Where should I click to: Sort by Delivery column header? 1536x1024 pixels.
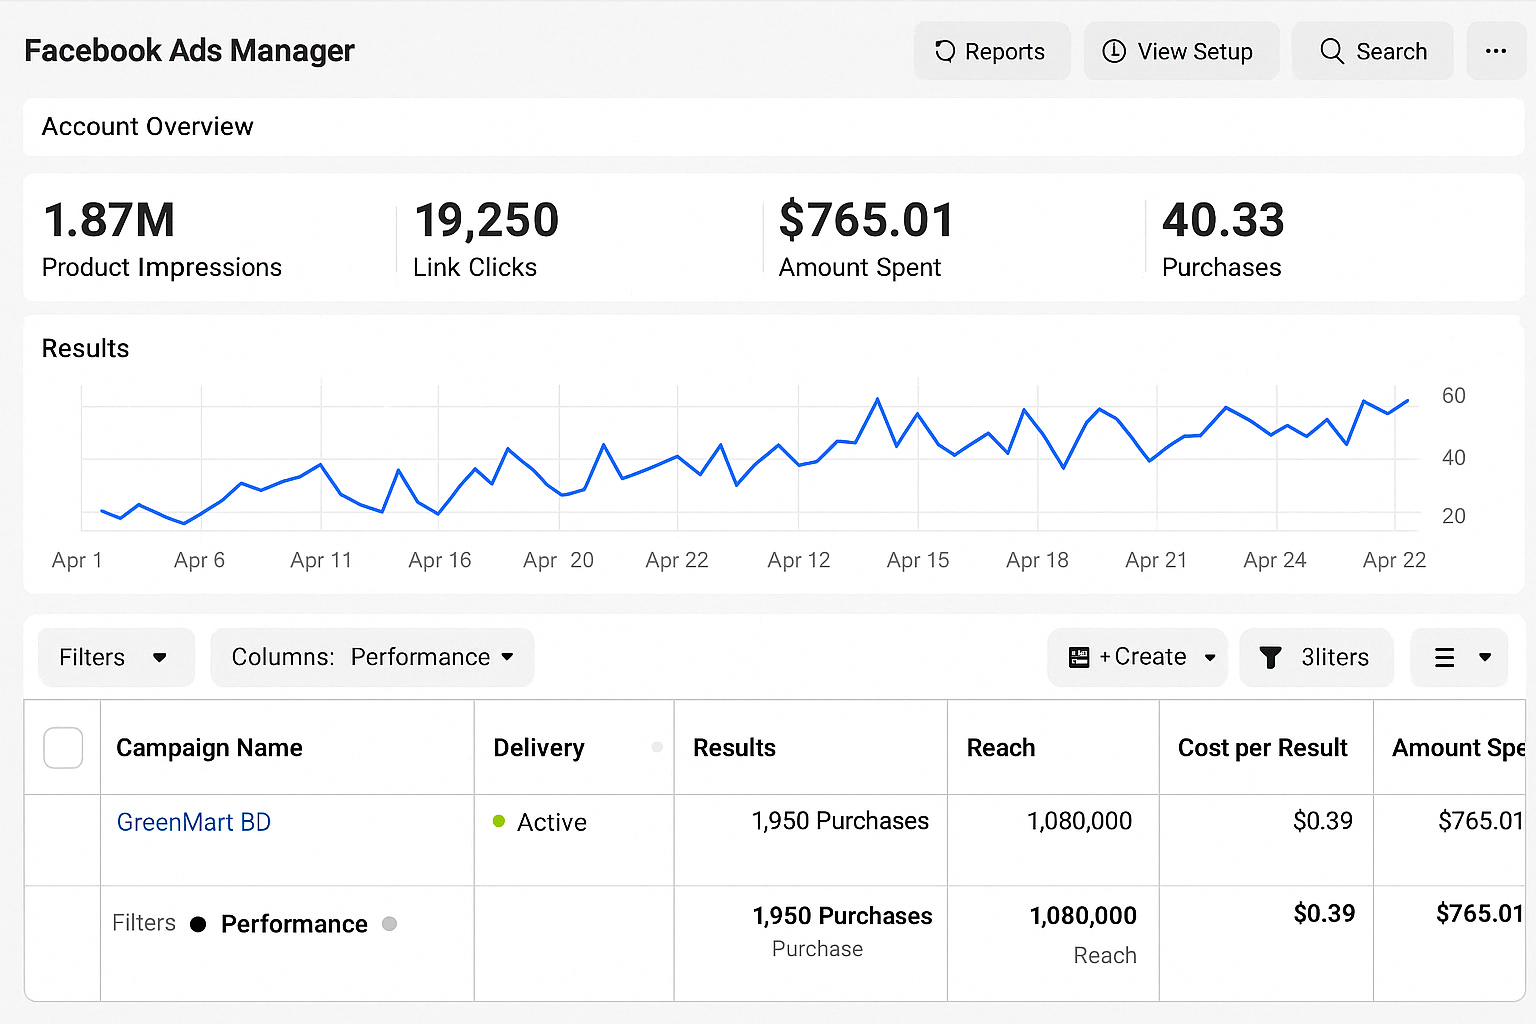(539, 748)
